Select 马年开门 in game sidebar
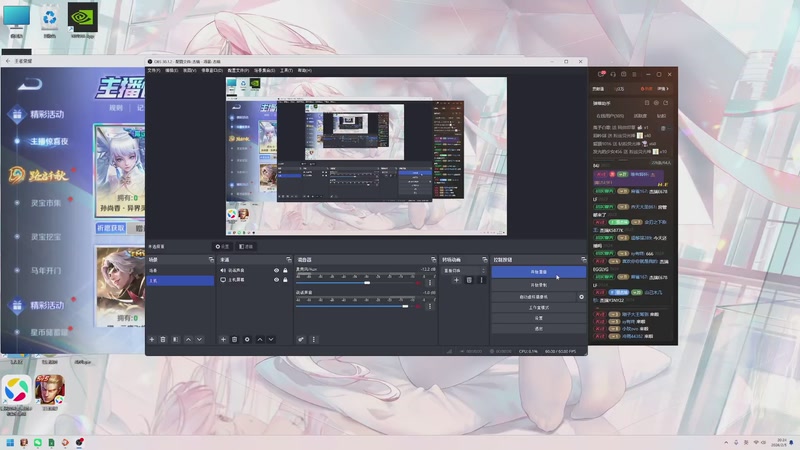This screenshot has height=450, width=800. (46, 270)
